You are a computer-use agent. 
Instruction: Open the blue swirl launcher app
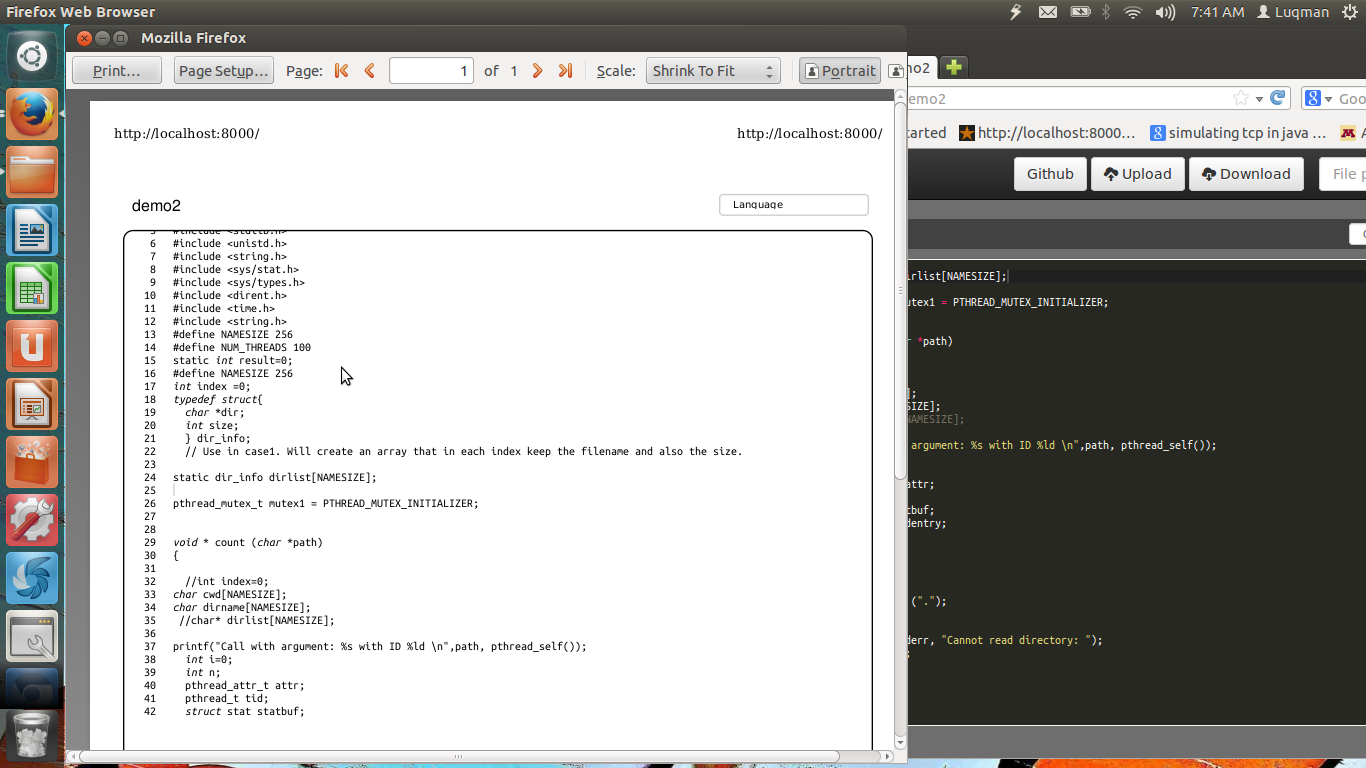click(x=32, y=578)
